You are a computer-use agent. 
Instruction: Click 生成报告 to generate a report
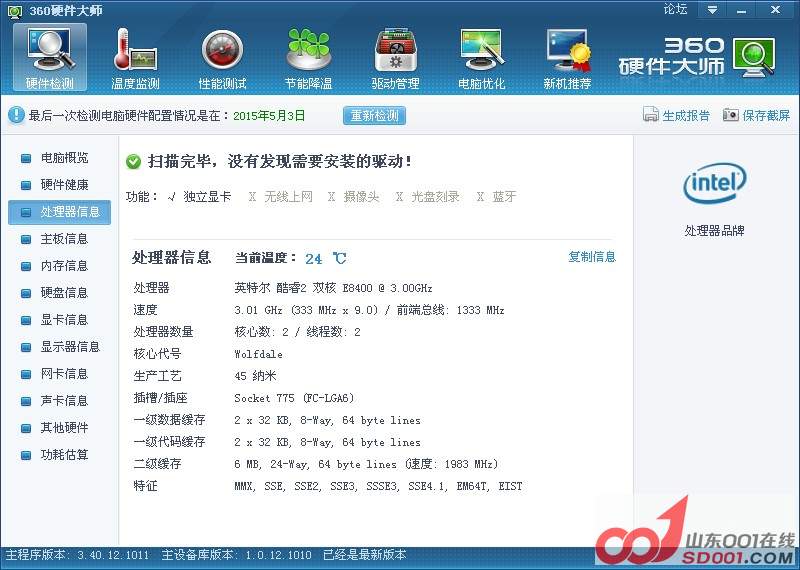click(x=686, y=115)
